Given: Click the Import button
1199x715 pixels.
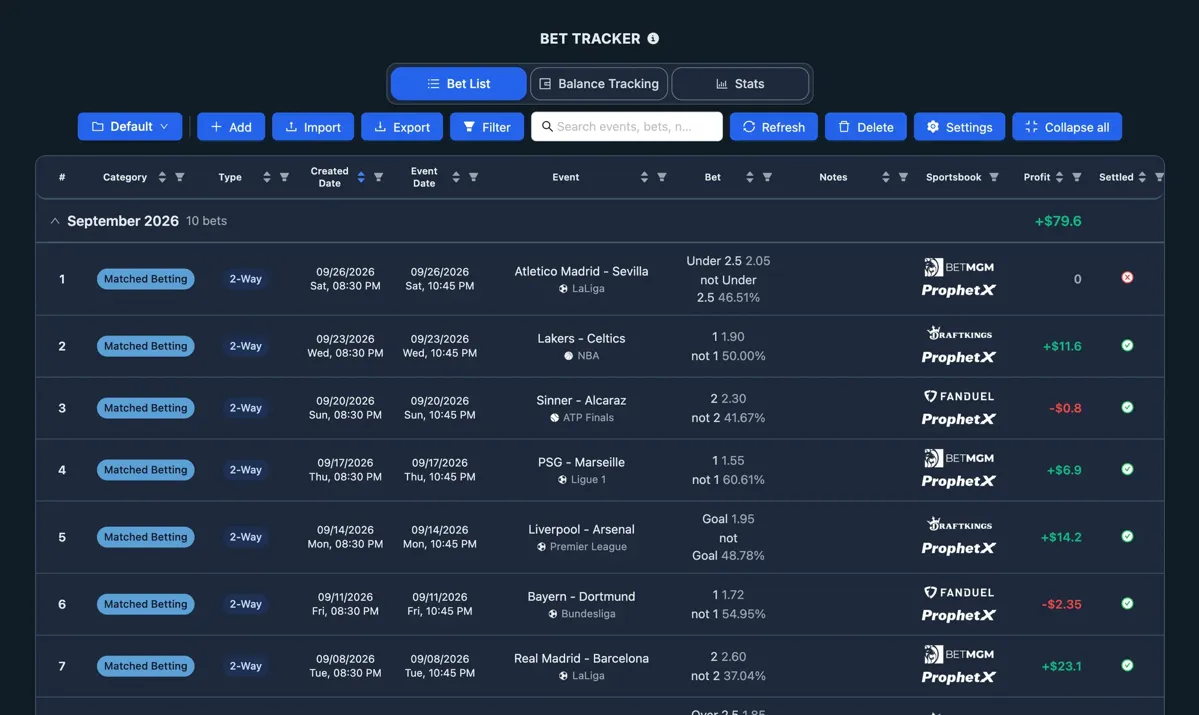Looking at the screenshot, I should pos(313,127).
